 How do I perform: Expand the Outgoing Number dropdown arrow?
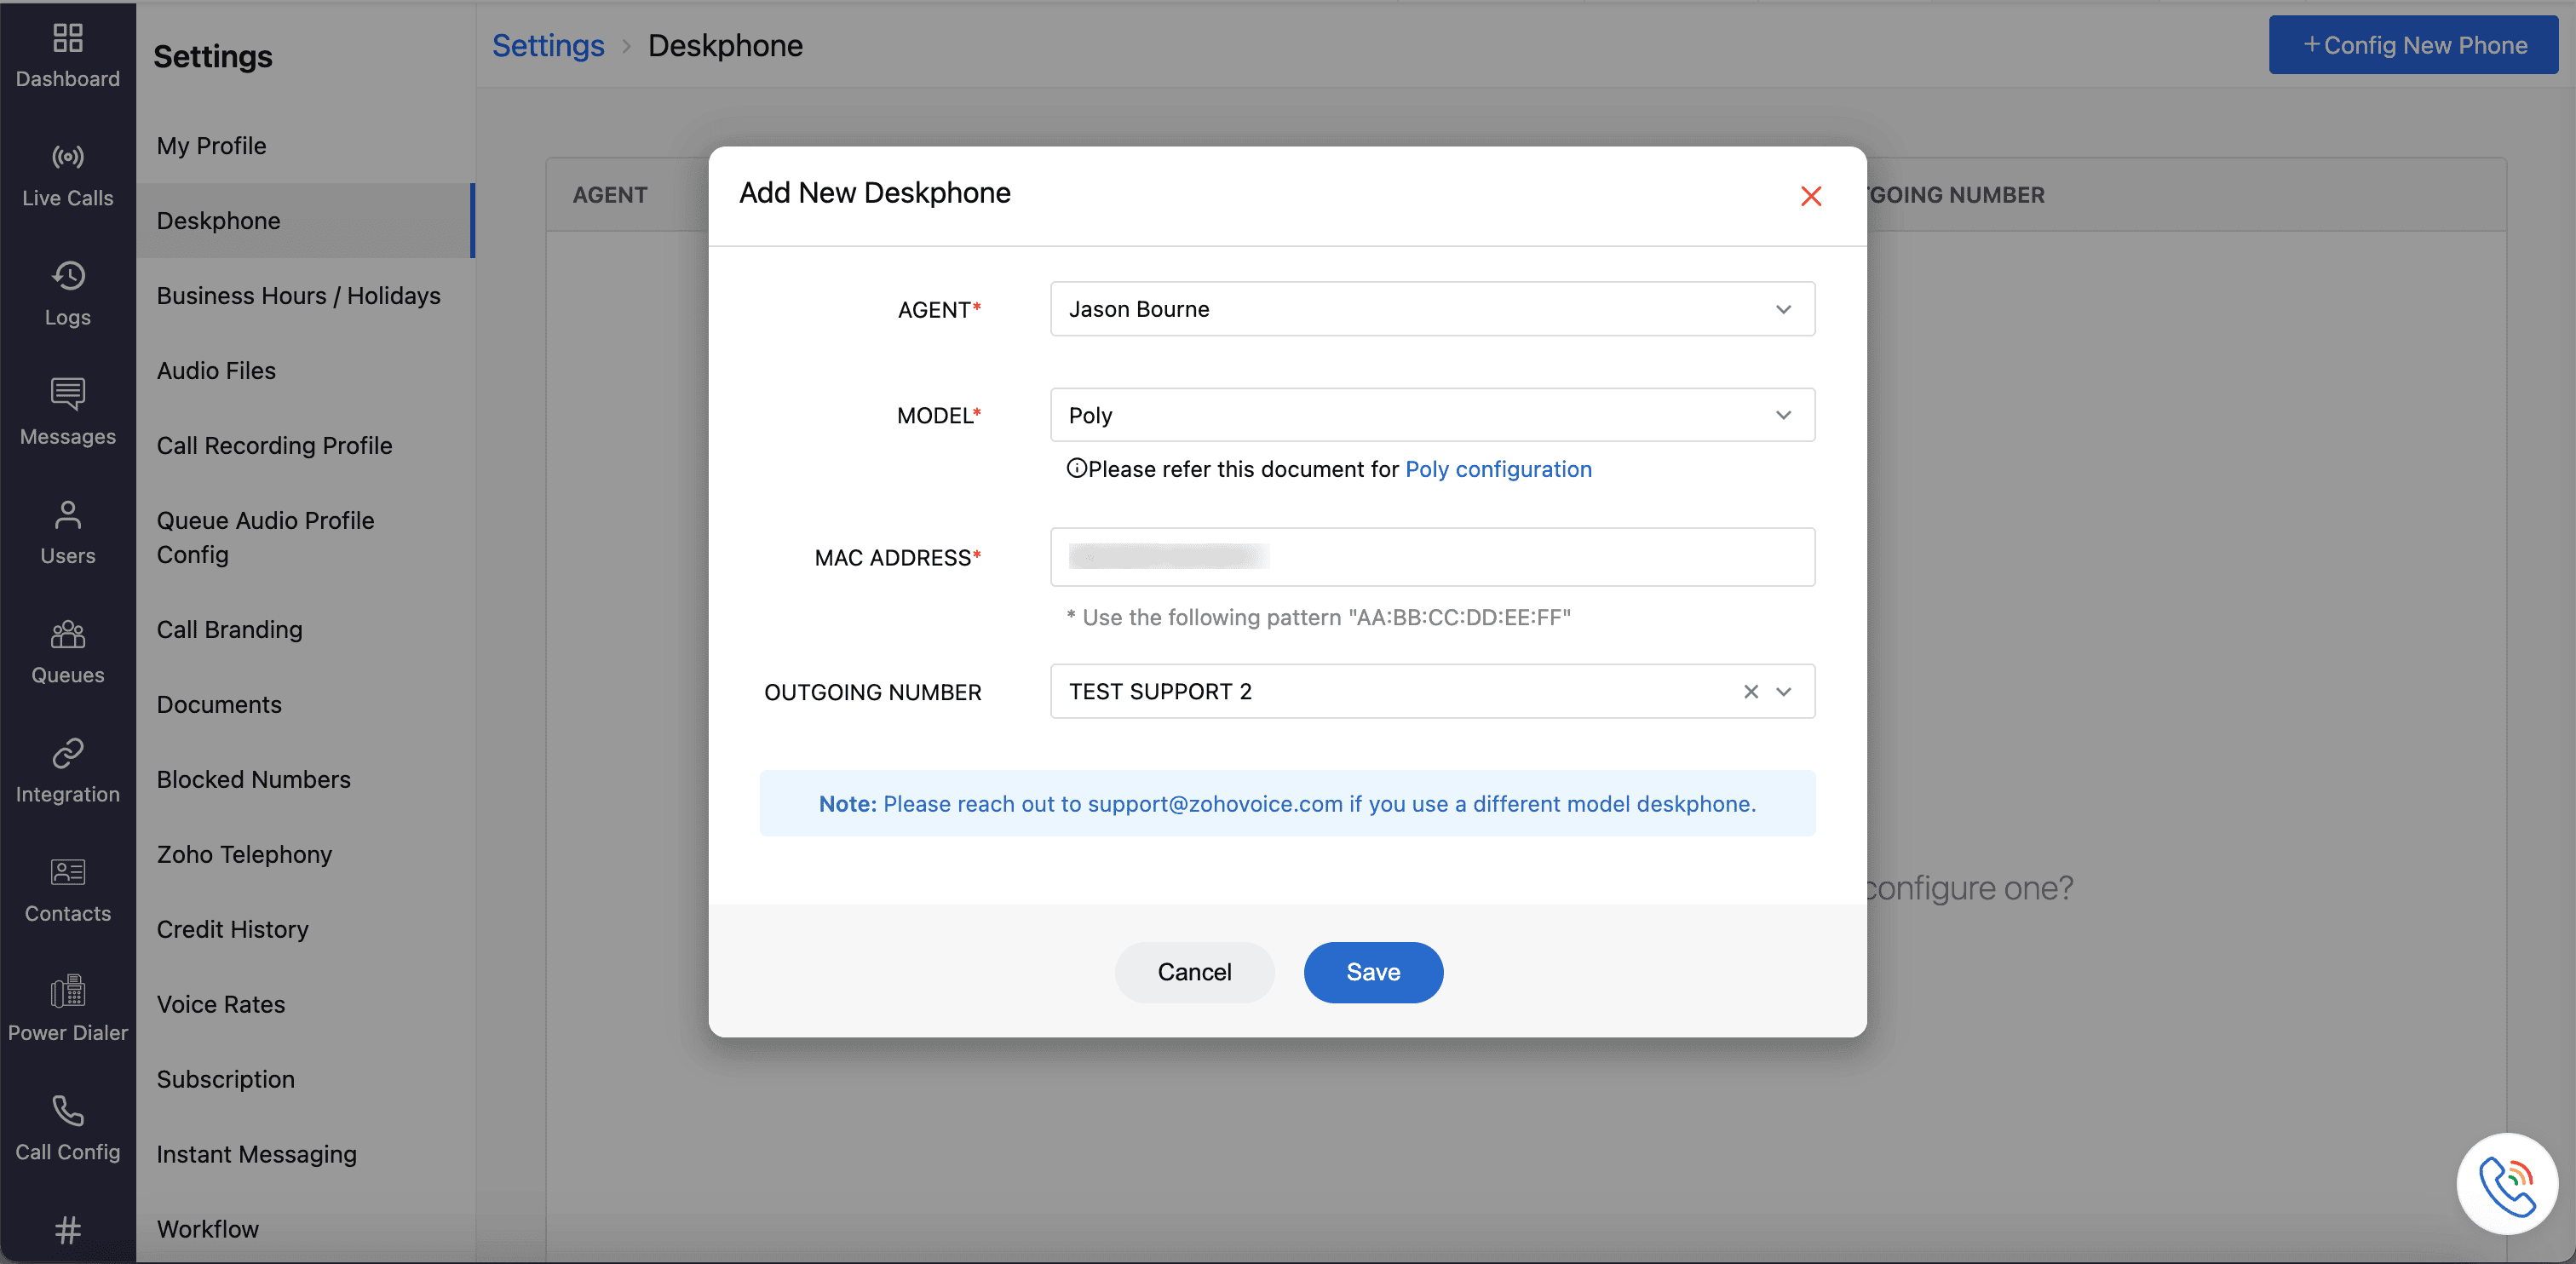[1783, 691]
